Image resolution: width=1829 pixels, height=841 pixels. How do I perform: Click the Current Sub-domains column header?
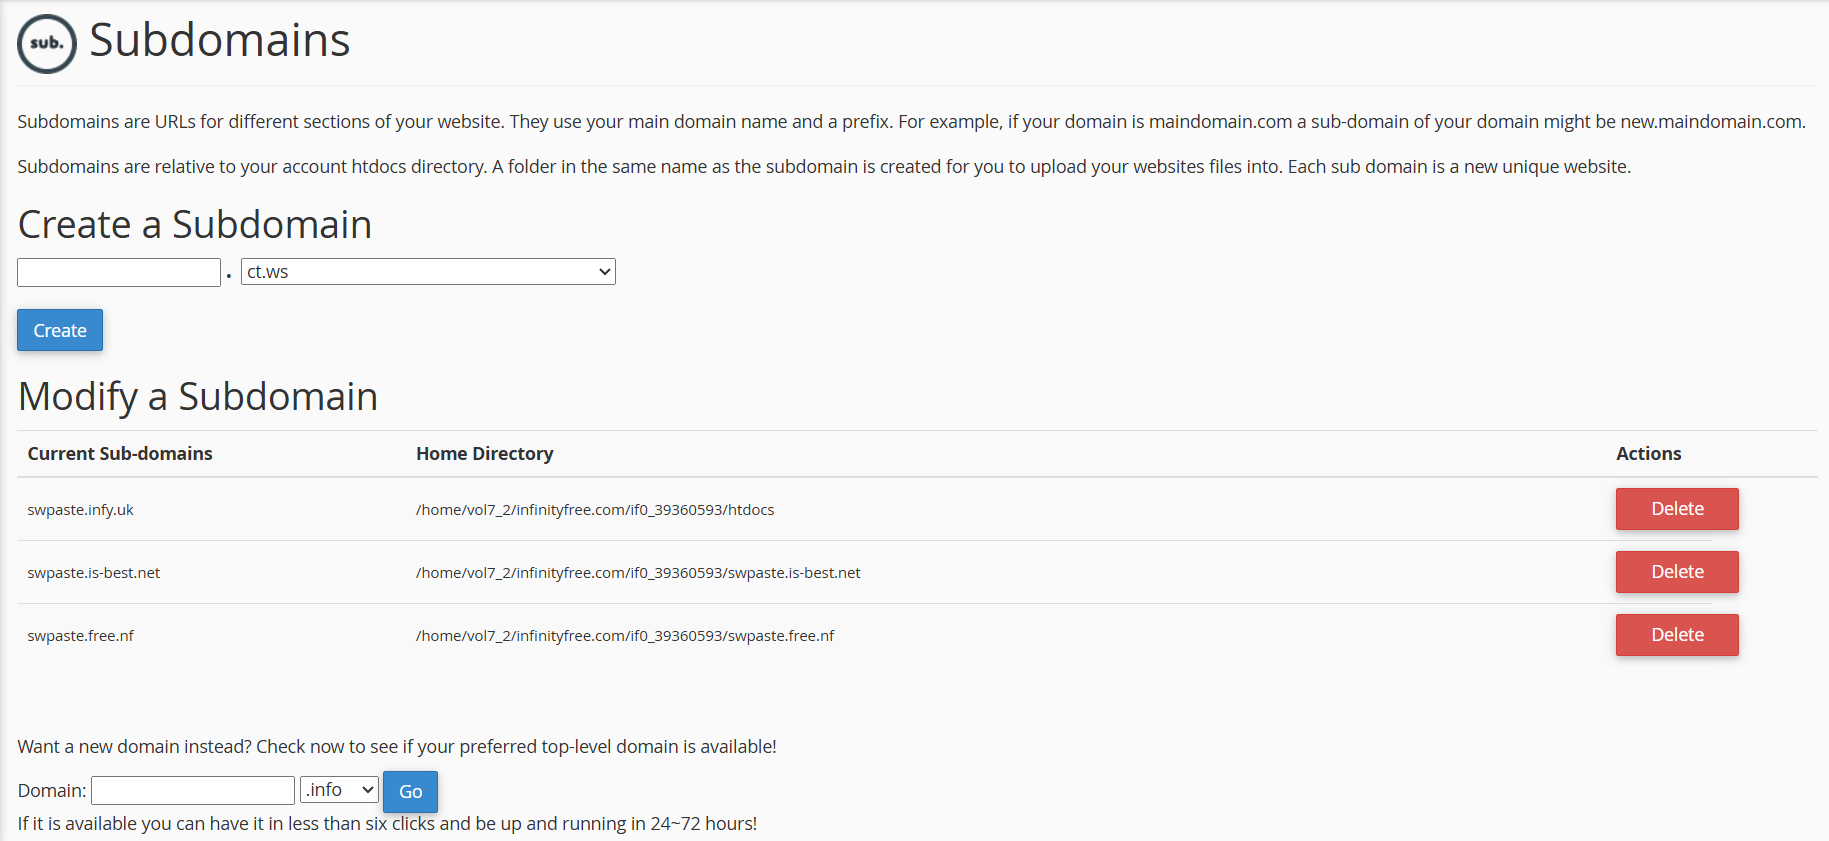point(120,454)
